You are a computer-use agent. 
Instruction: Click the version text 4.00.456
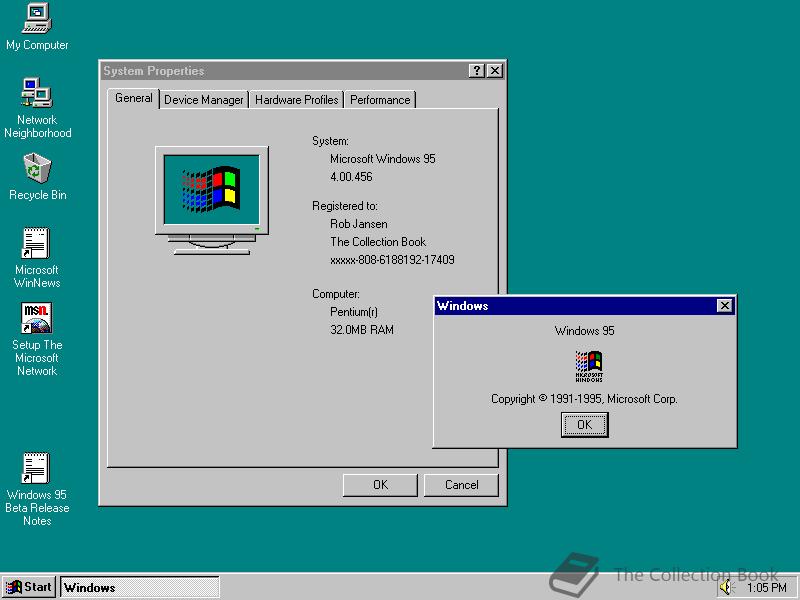[x=351, y=177]
